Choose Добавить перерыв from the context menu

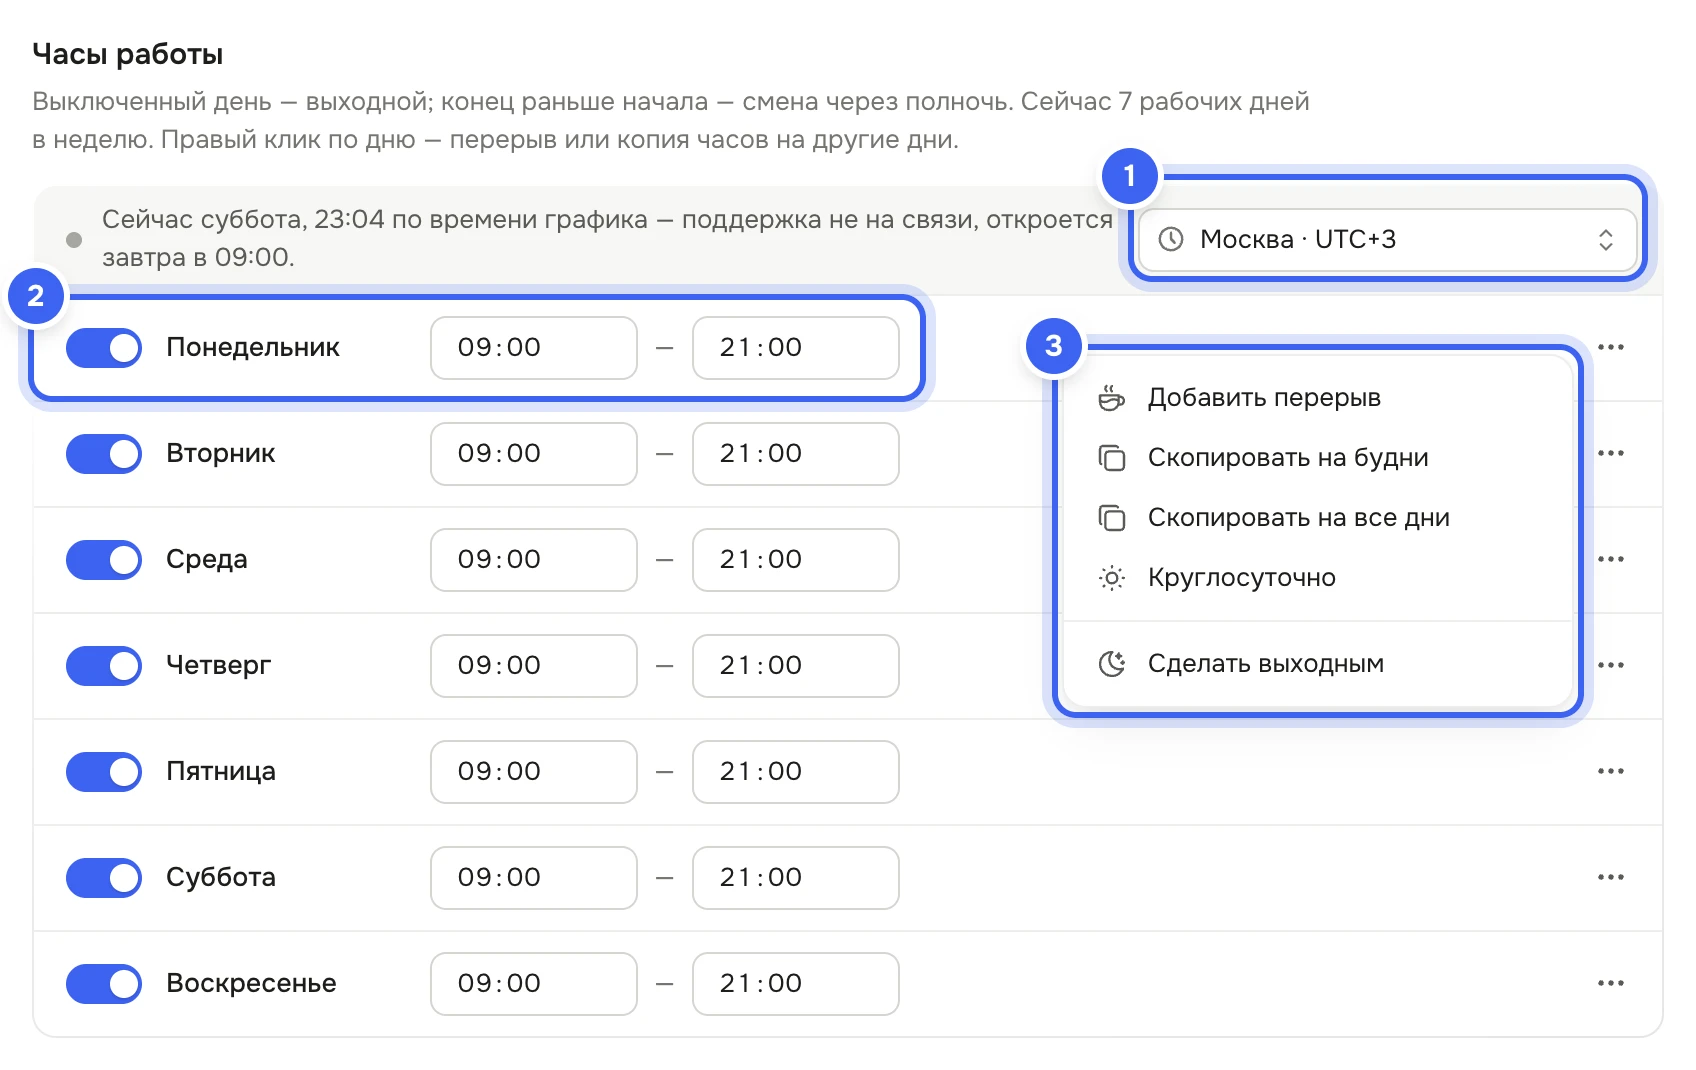click(1318, 398)
